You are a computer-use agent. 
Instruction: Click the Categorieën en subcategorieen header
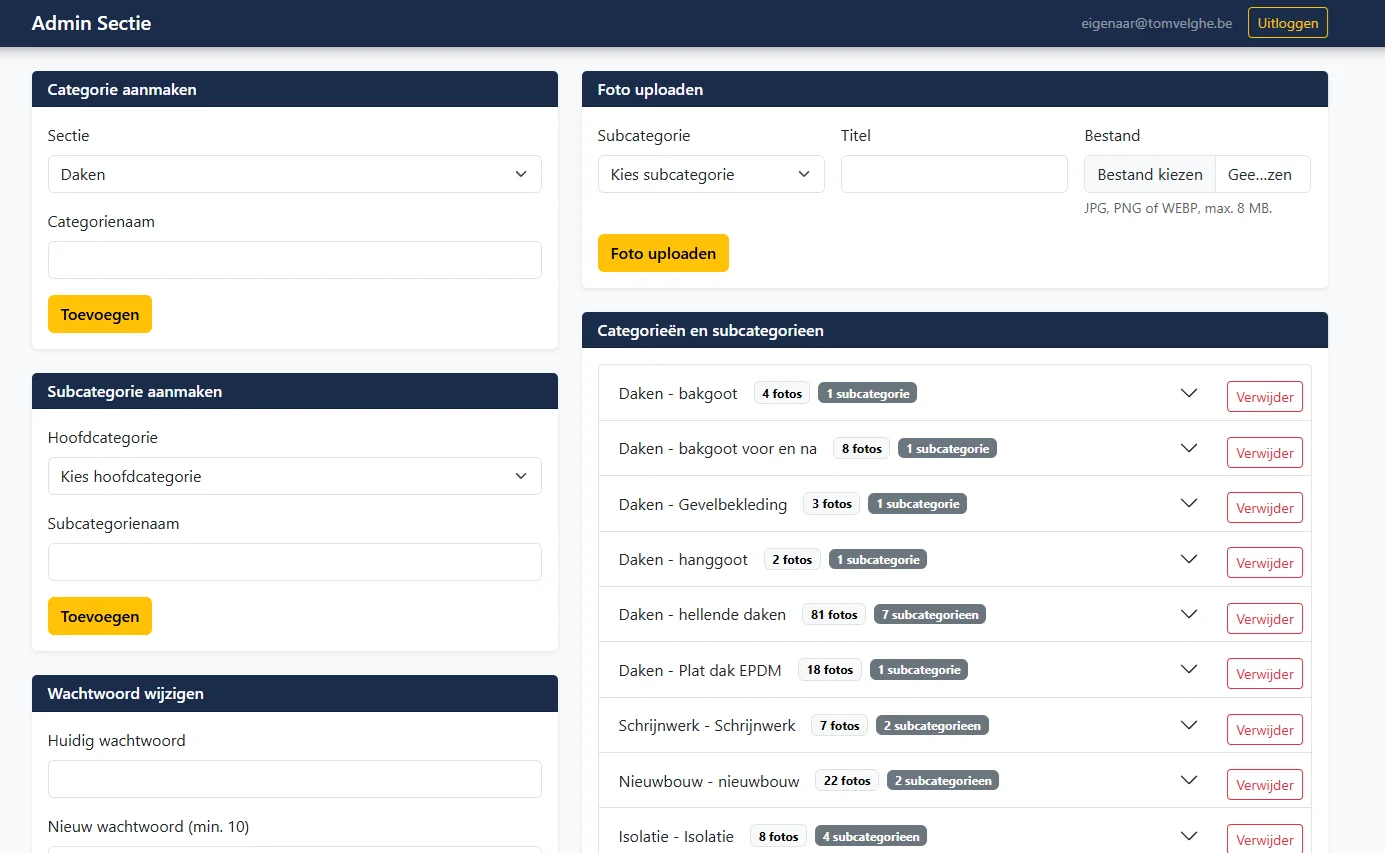[x=955, y=330]
